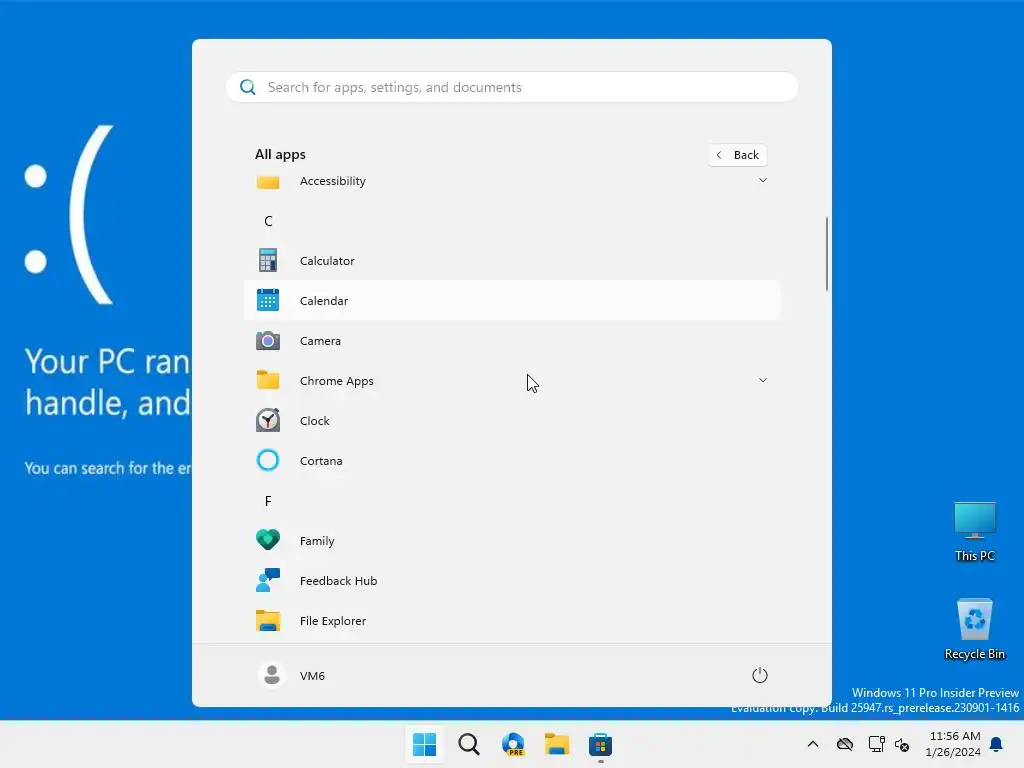Click the 'All apps' heading text

point(280,155)
